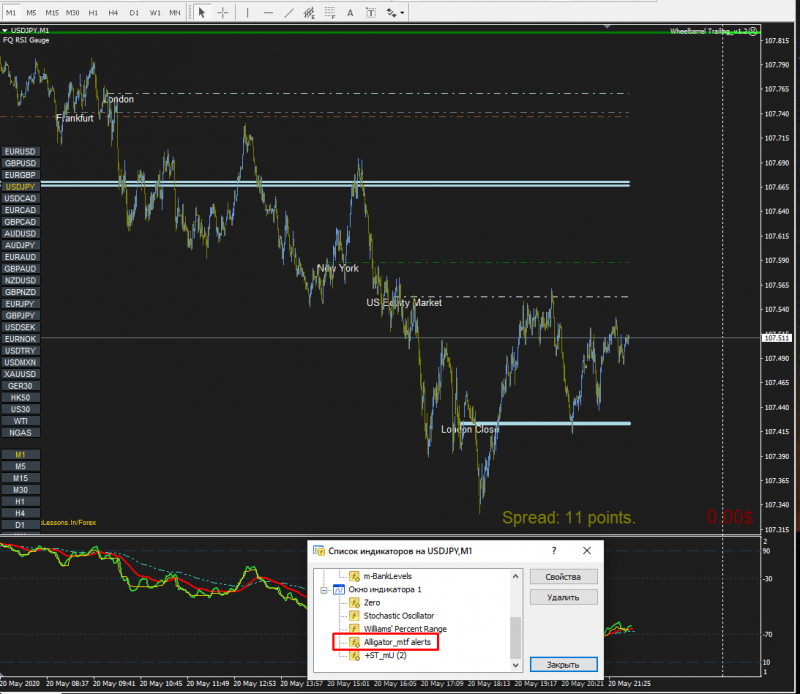Draw a vertical line tool
This screenshot has width=800, height=694.
(247, 13)
